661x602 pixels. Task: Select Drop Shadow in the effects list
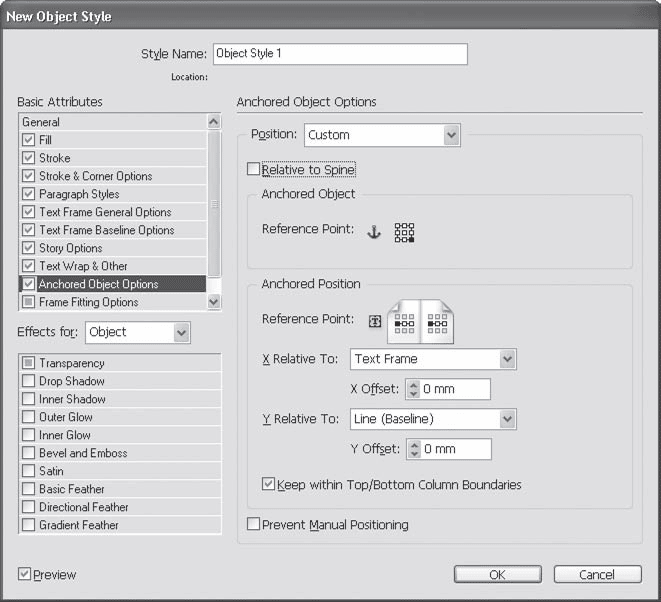point(71,381)
